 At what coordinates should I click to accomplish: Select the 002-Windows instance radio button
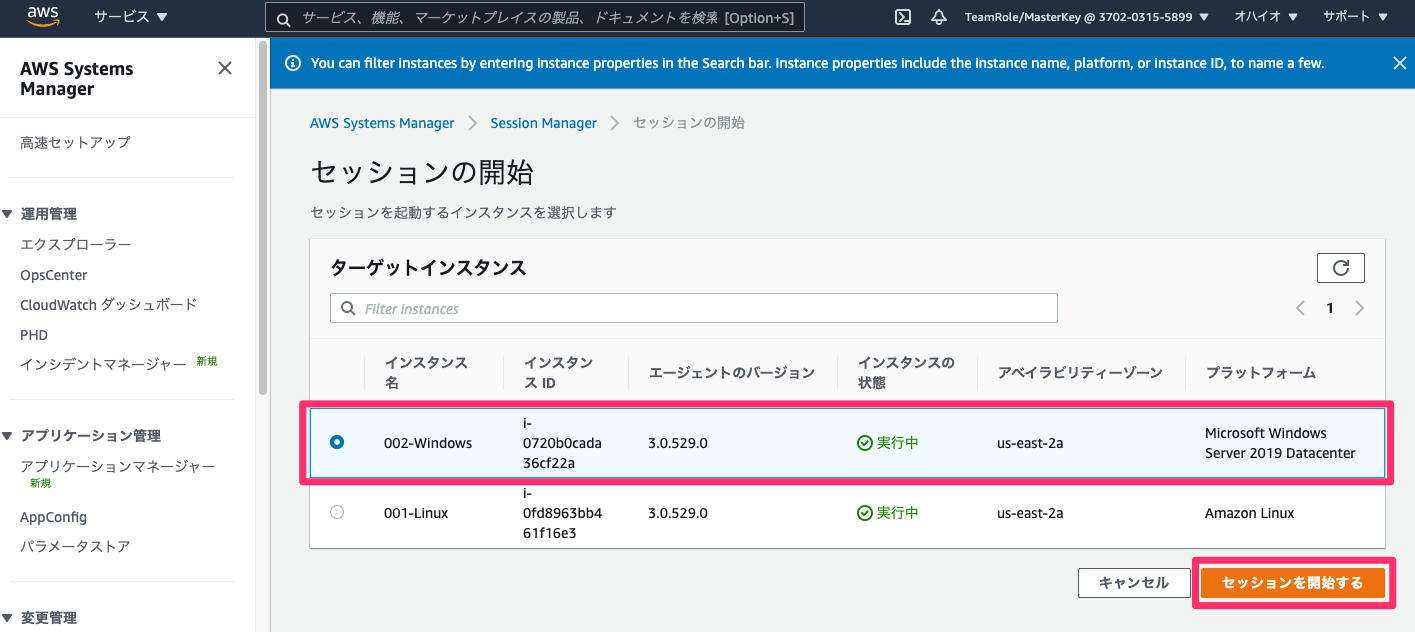pos(337,442)
